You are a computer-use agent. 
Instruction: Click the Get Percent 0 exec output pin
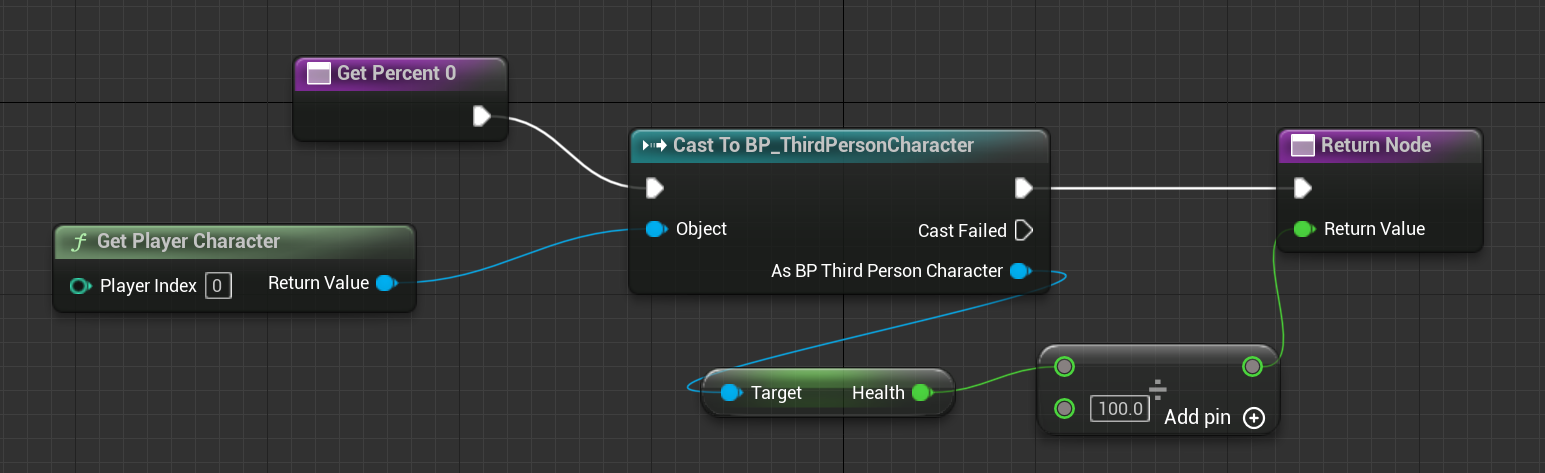click(481, 117)
